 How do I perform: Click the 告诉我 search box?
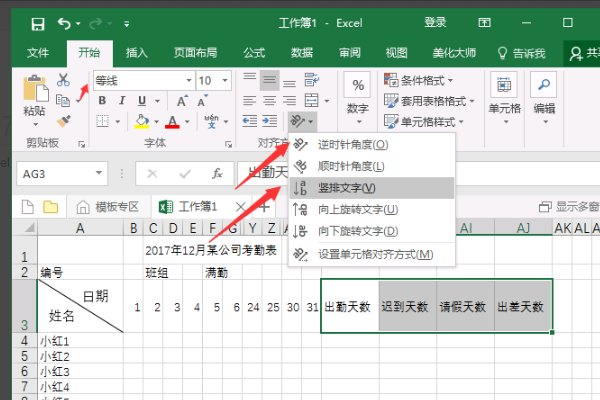point(522,53)
